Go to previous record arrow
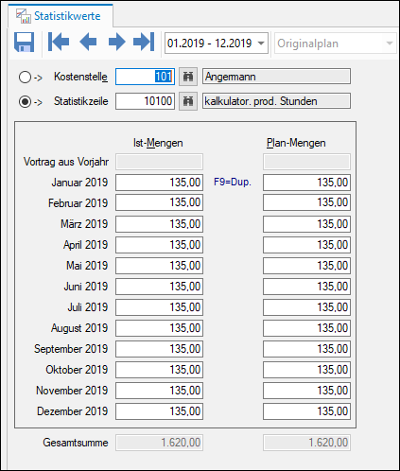400x471 pixels. coord(88,42)
